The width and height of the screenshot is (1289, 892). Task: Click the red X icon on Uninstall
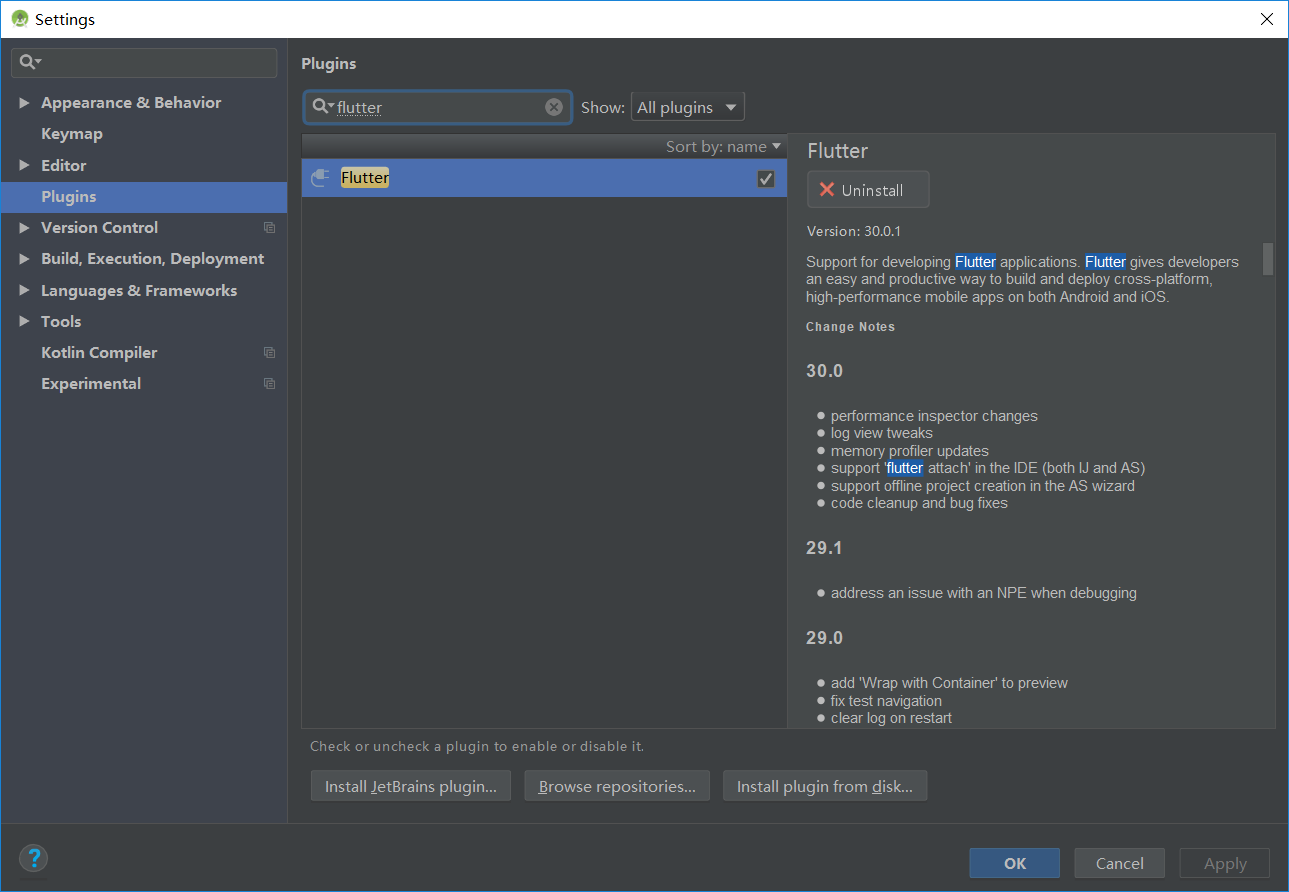pyautogui.click(x=826, y=190)
